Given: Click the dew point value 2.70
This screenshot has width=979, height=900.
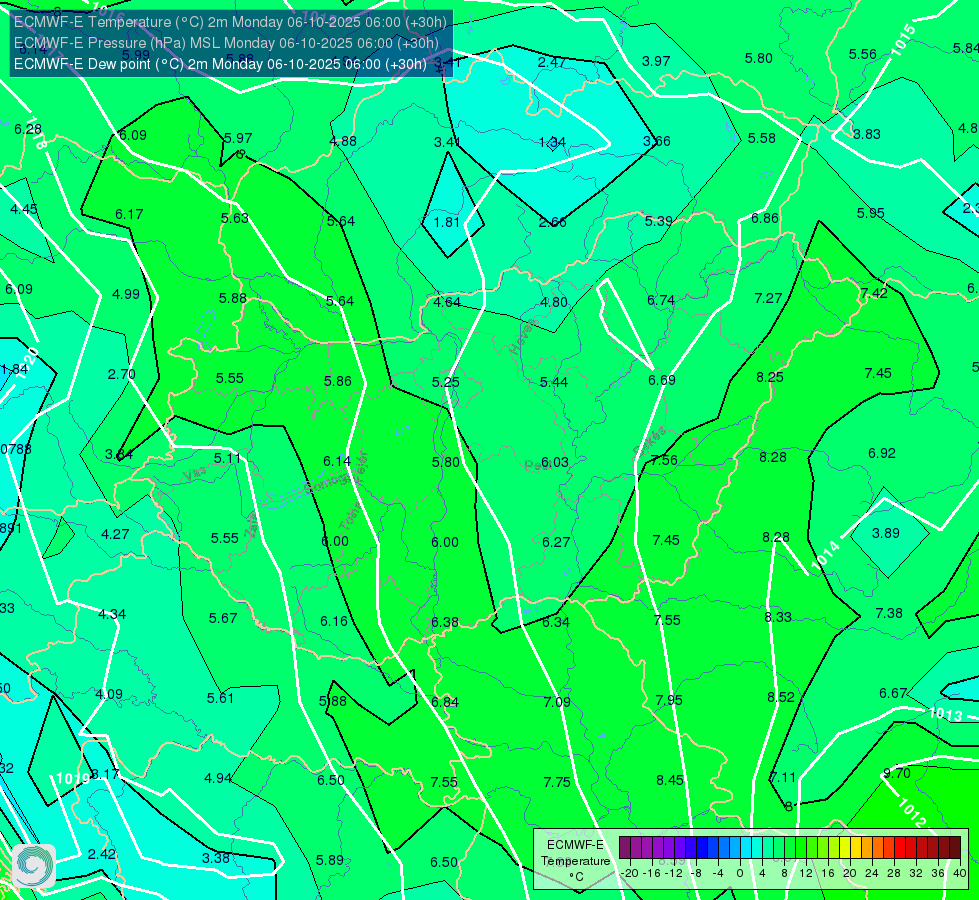Looking at the screenshot, I should (122, 374).
